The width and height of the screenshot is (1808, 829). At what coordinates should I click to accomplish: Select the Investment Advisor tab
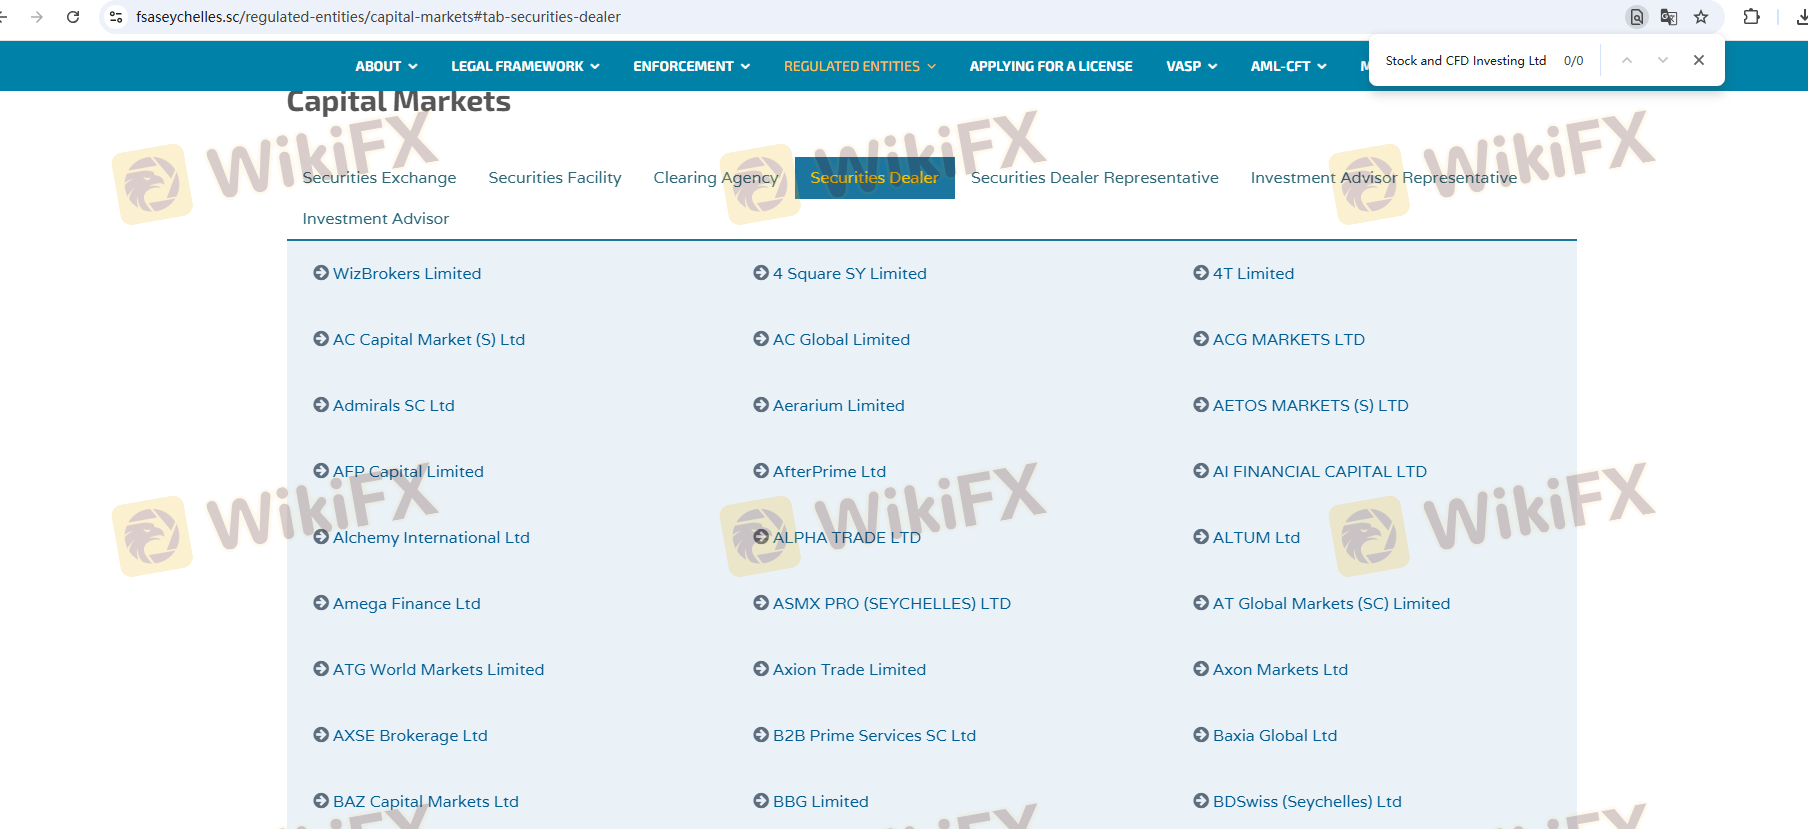pos(375,219)
